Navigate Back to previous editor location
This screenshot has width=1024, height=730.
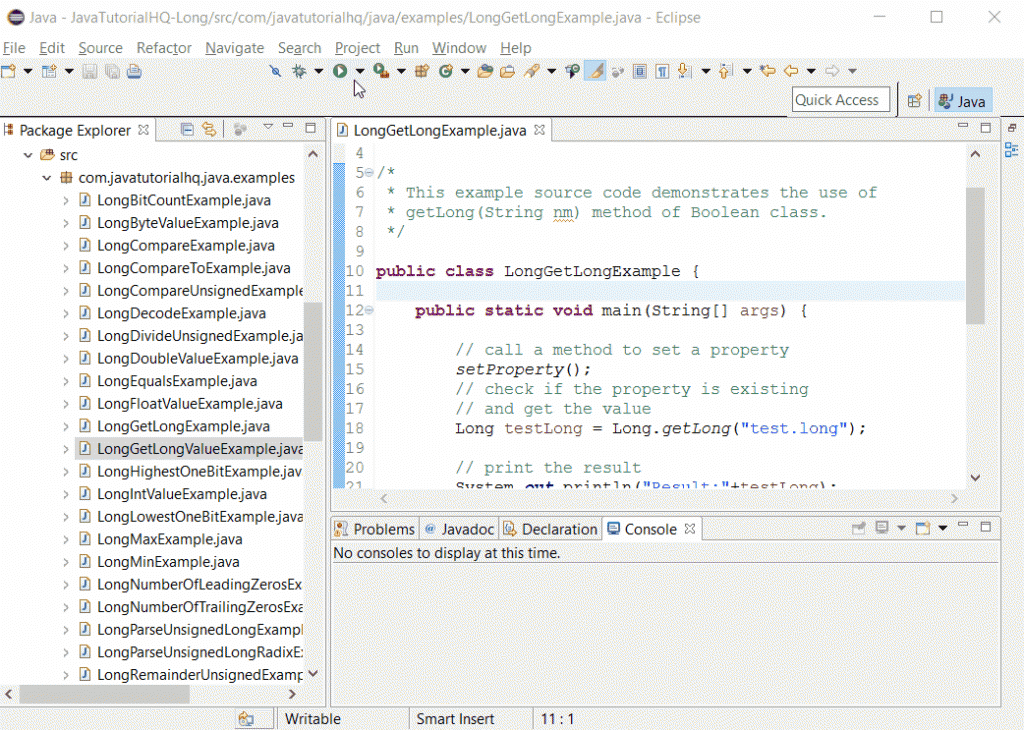point(793,71)
